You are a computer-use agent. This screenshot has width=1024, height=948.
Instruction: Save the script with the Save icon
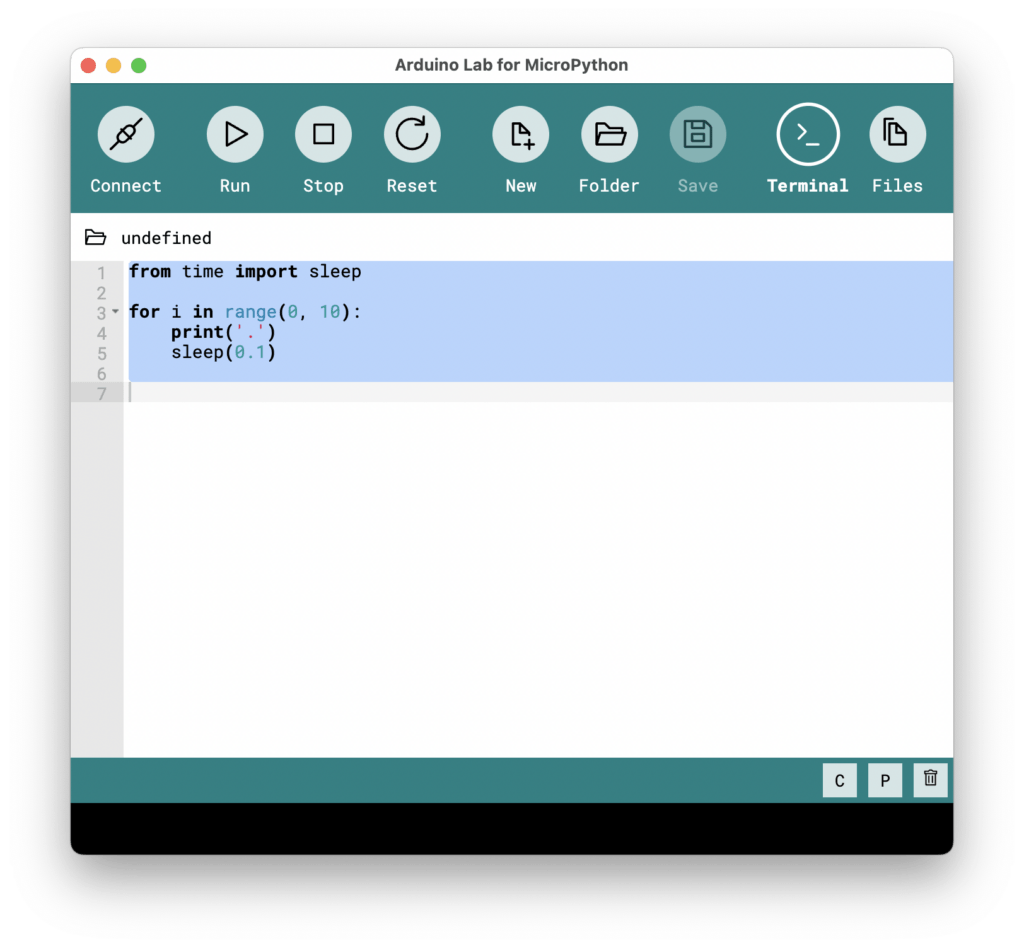[x=697, y=134]
